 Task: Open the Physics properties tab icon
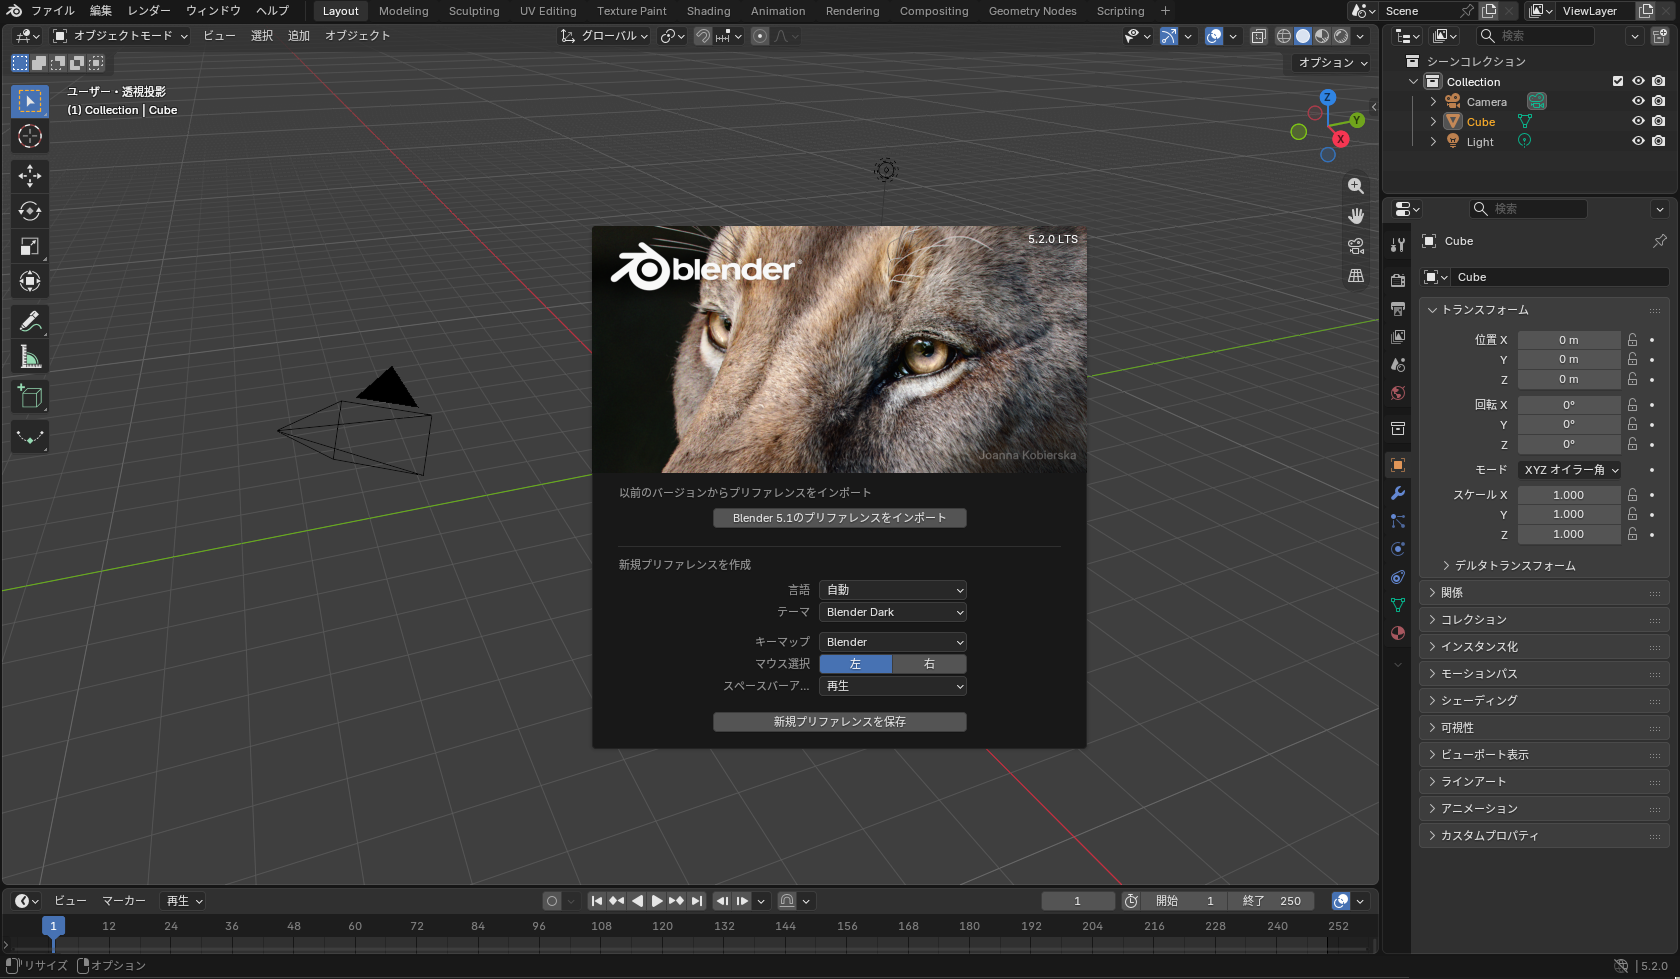coord(1398,549)
